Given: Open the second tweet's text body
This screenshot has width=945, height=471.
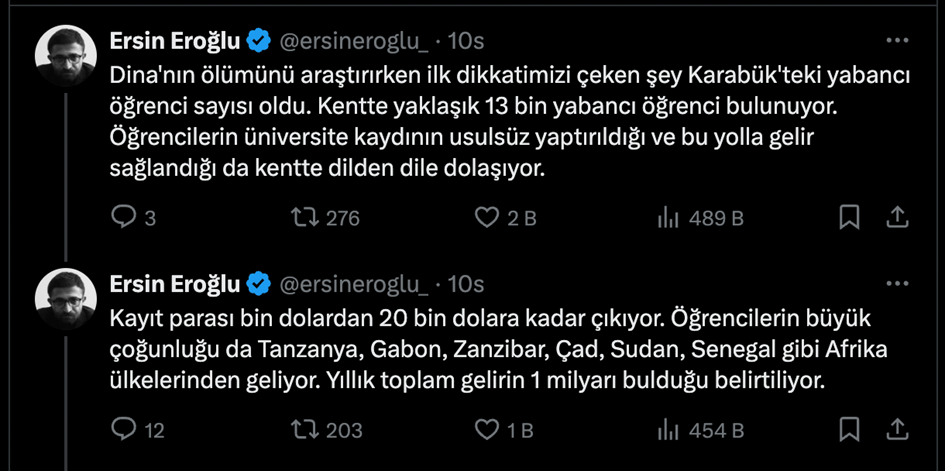Looking at the screenshot, I should pos(490,350).
